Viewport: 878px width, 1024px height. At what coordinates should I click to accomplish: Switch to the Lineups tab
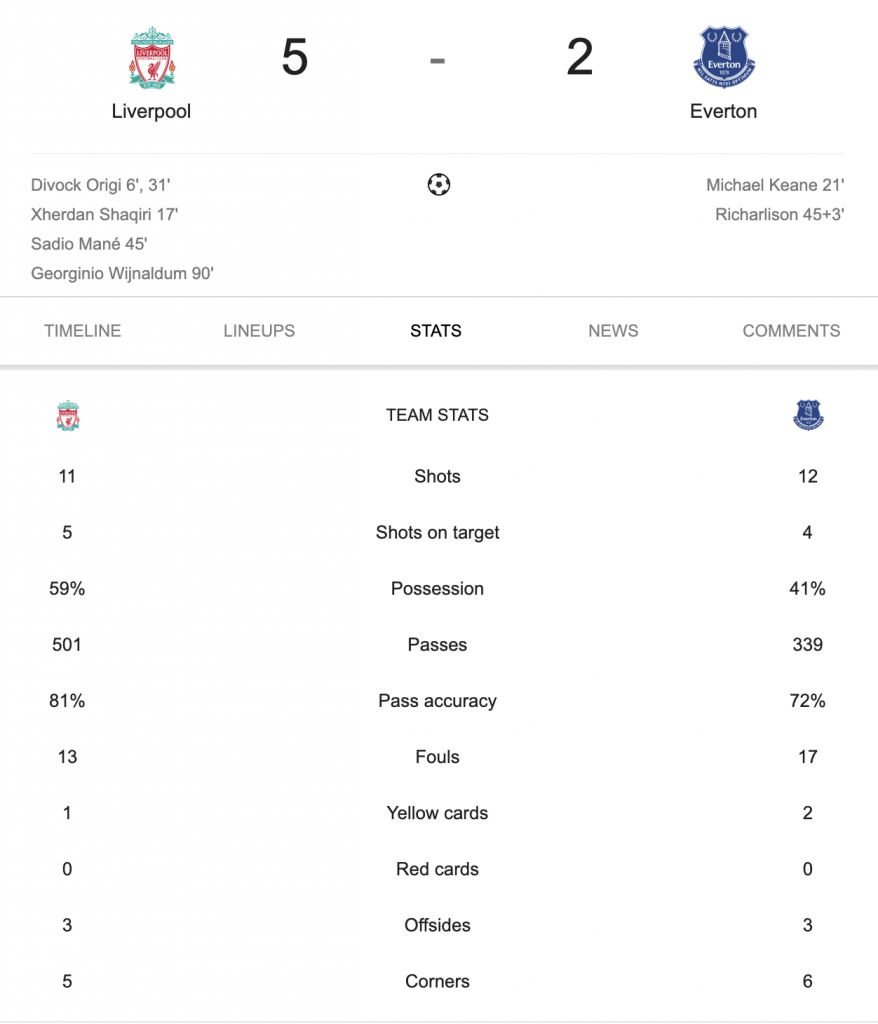coord(259,331)
